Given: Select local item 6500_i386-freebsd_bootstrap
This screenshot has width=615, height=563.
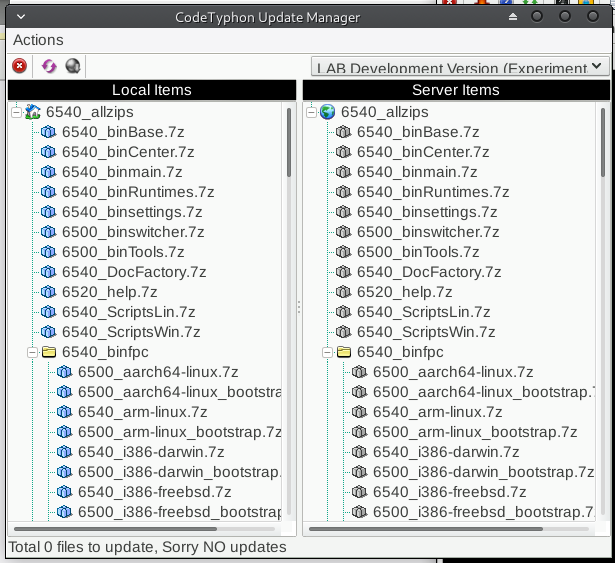Looking at the screenshot, I should point(179,512).
